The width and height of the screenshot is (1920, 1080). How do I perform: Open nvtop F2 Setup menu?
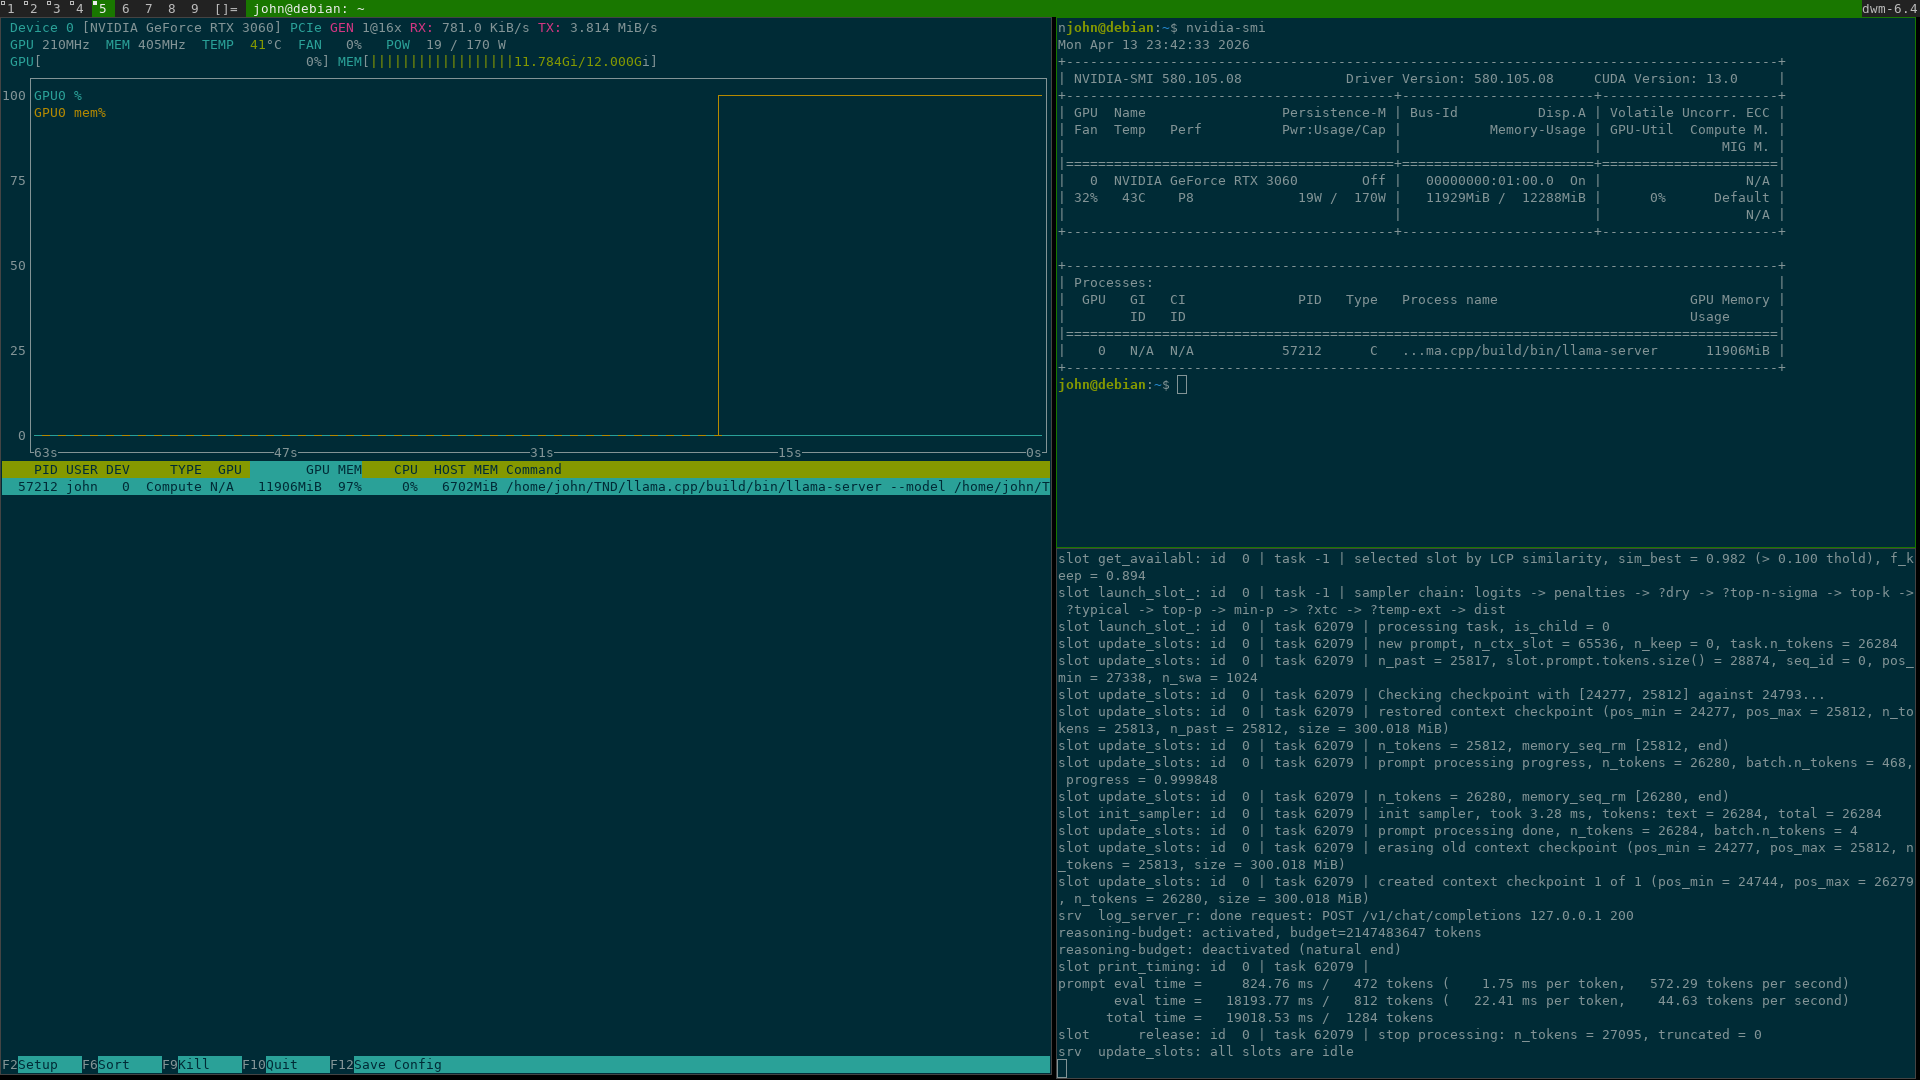coord(38,1064)
